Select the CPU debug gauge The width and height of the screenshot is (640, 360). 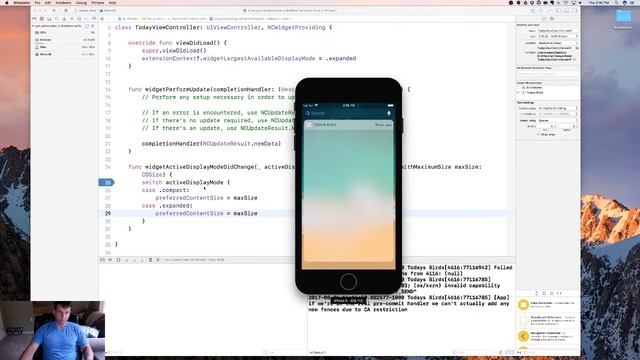64,33
